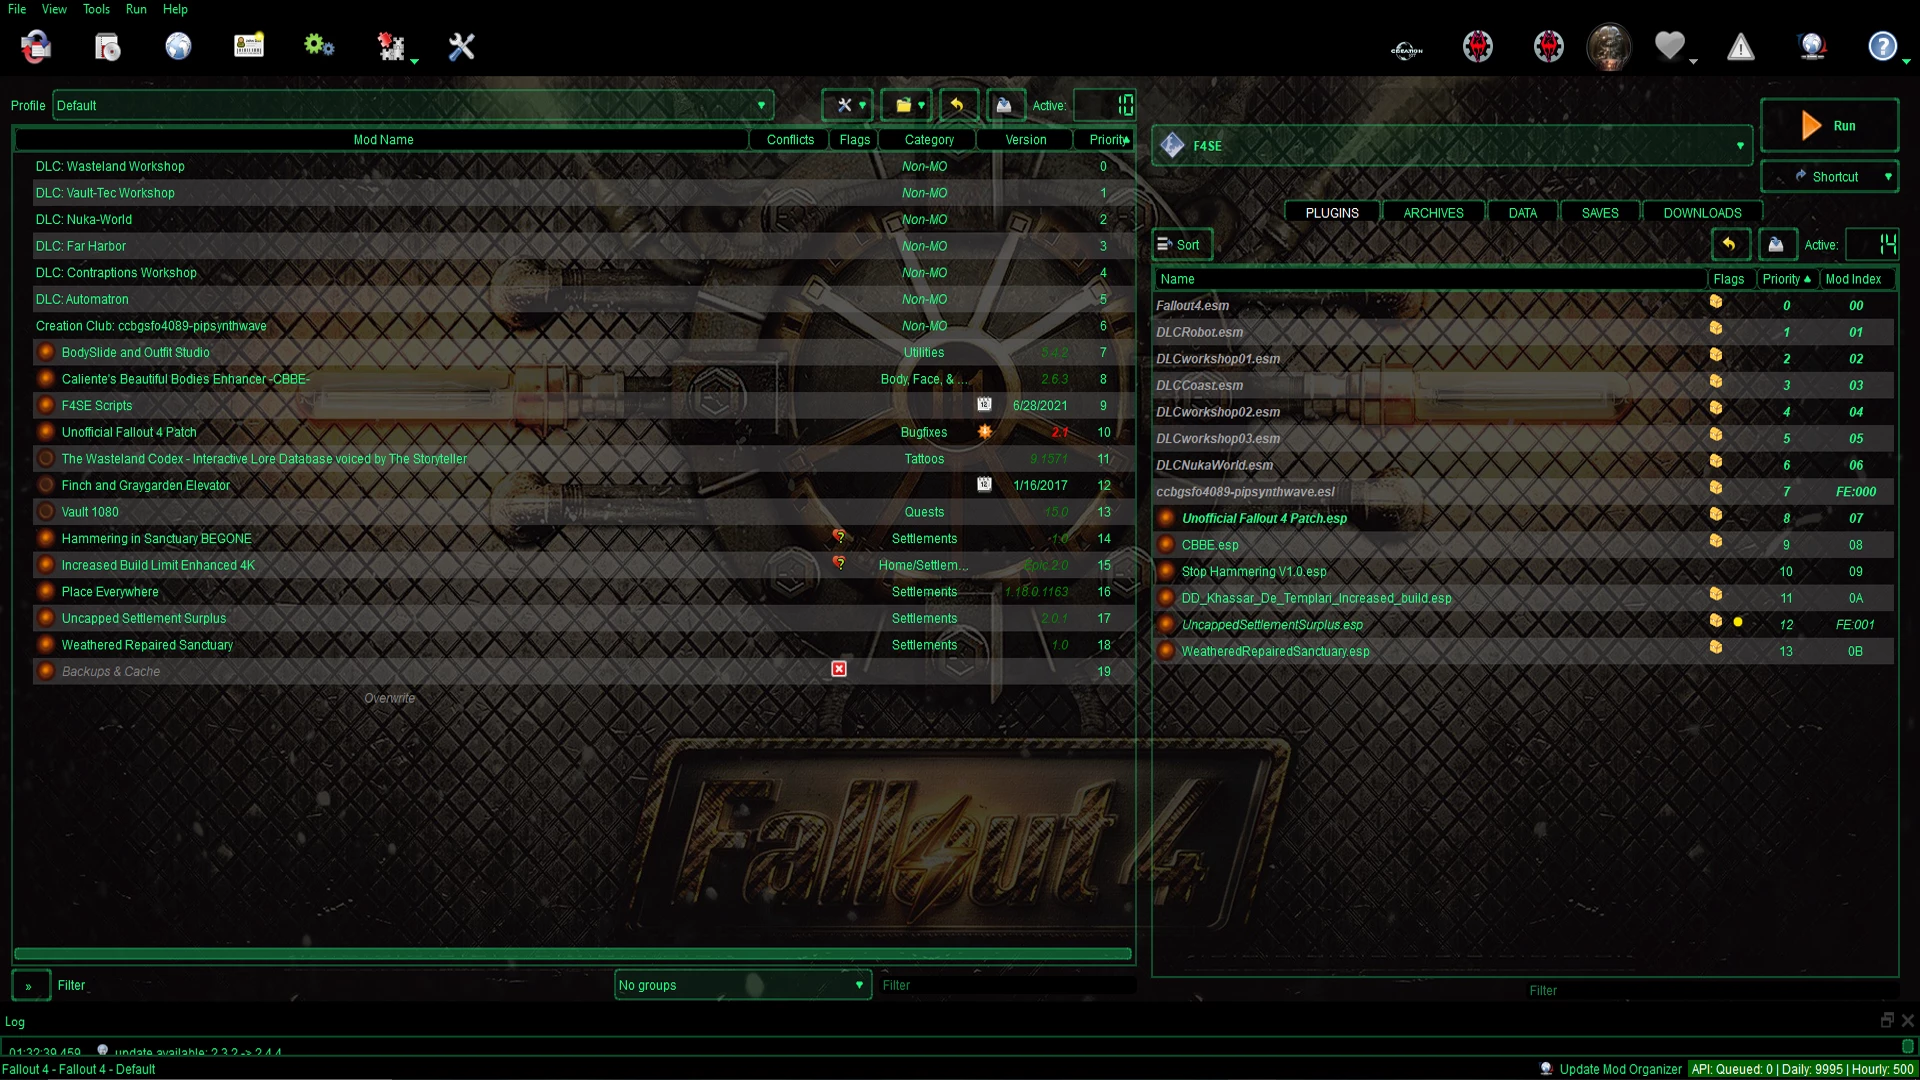The height and width of the screenshot is (1080, 1920).
Task: Open the executables gears icon
Action: click(x=319, y=46)
